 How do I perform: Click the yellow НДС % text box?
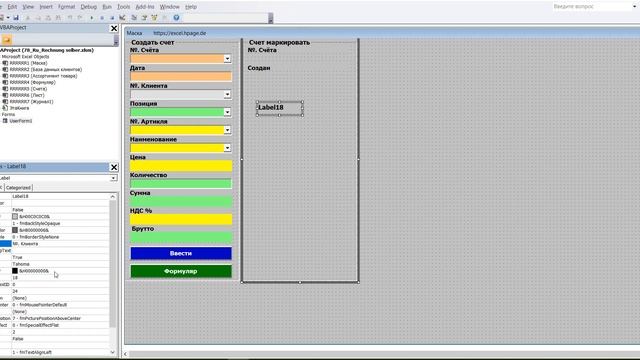click(x=181, y=219)
